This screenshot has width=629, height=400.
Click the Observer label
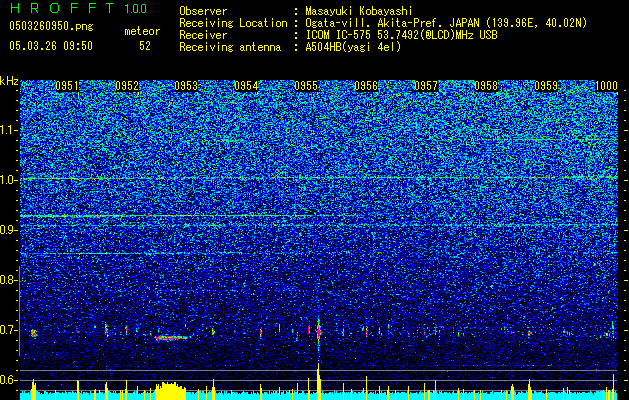point(203,11)
